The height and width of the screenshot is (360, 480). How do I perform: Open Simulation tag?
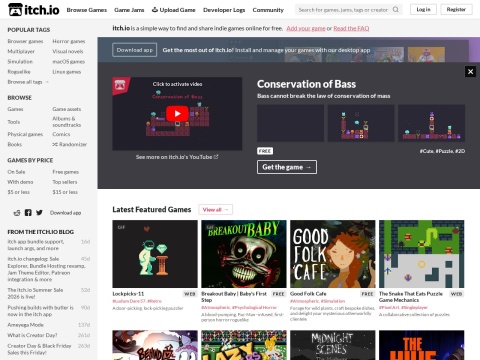click(x=20, y=62)
